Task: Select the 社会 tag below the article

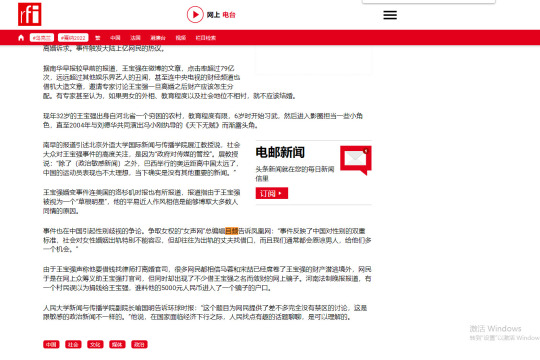Action: pos(73,344)
